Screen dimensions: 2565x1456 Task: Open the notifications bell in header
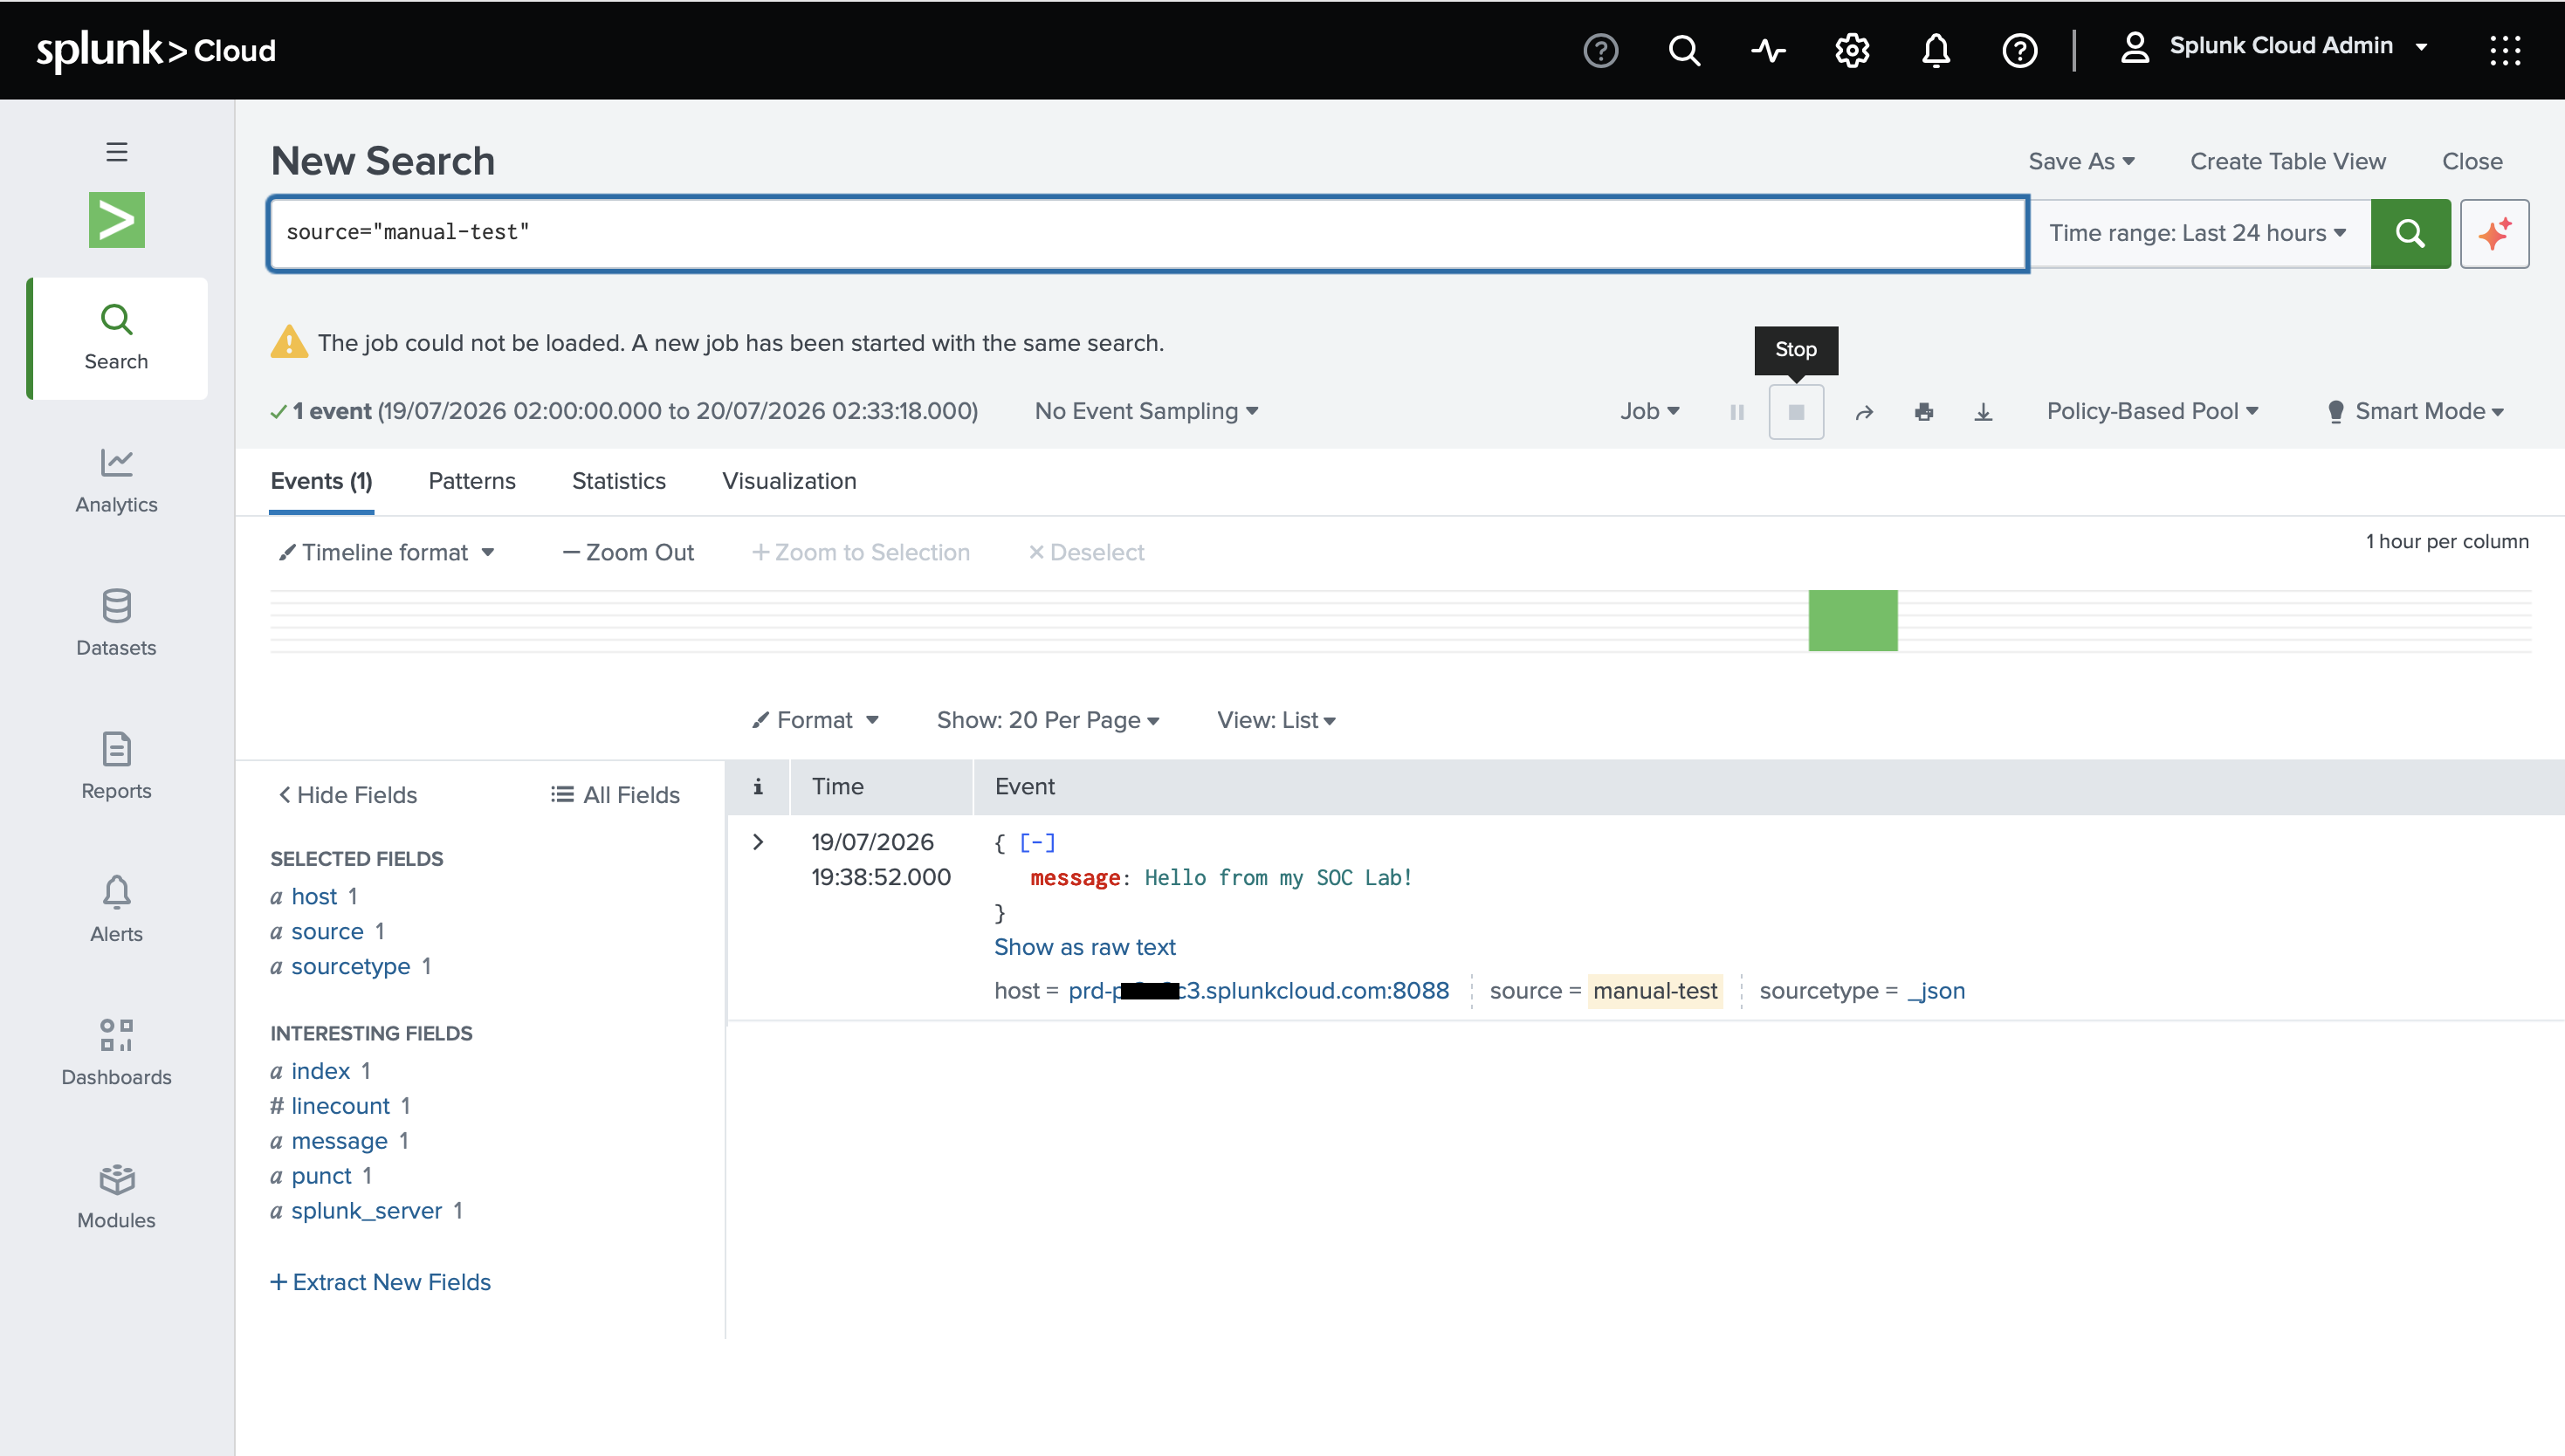click(1936, 50)
